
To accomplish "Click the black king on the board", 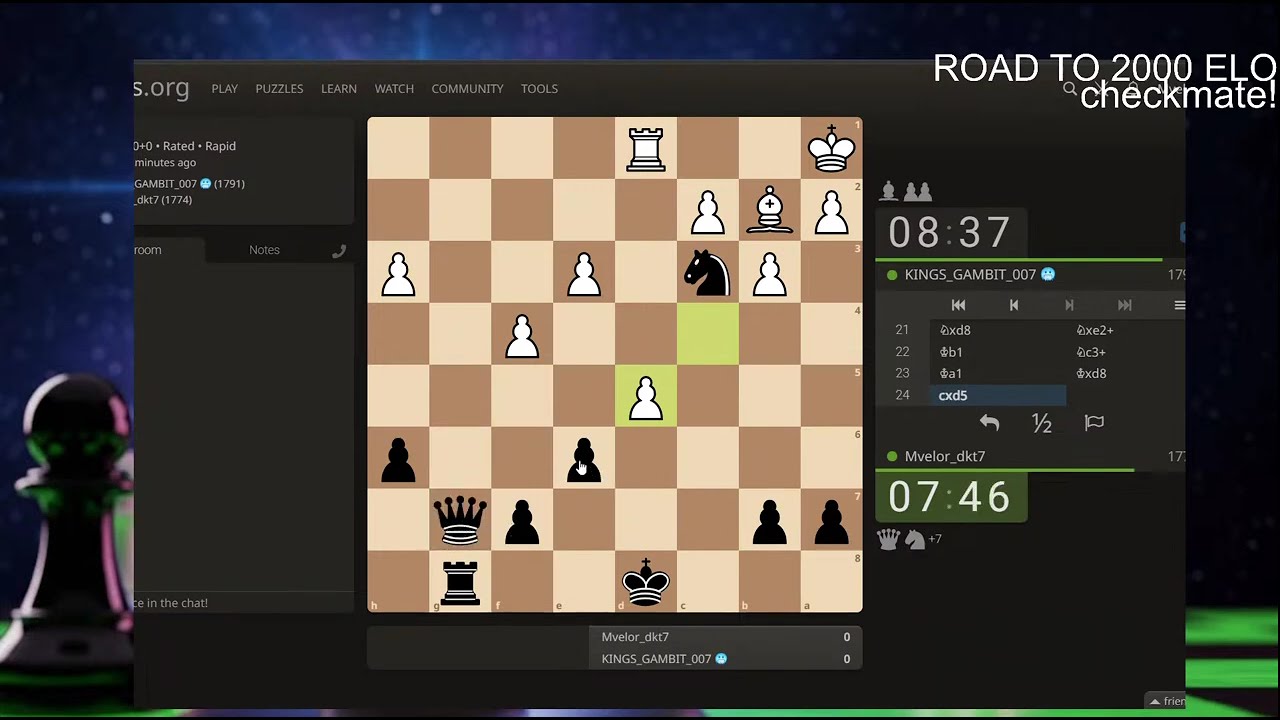I will [x=646, y=582].
